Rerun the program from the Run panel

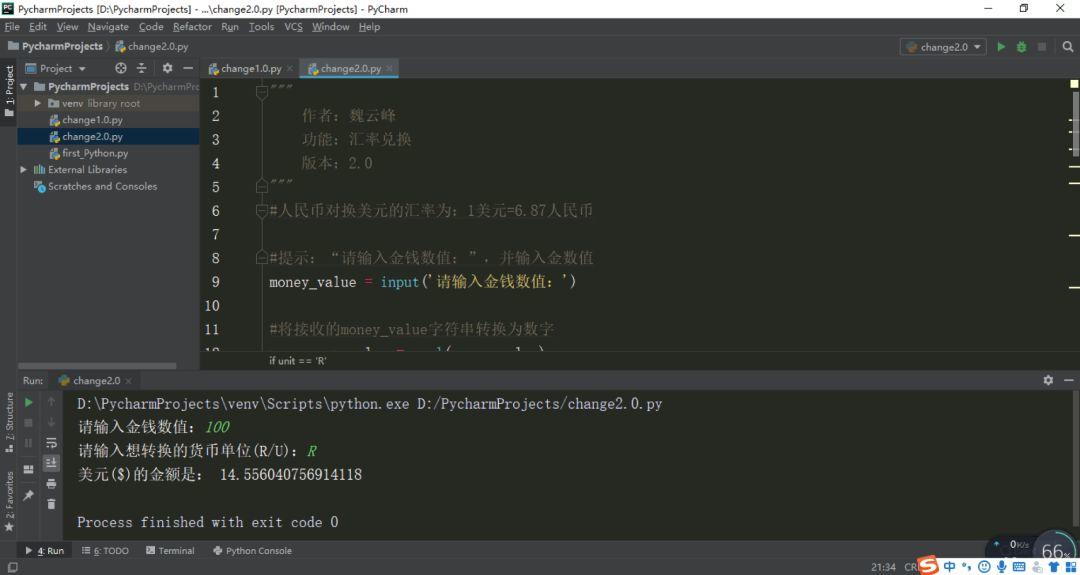28,402
